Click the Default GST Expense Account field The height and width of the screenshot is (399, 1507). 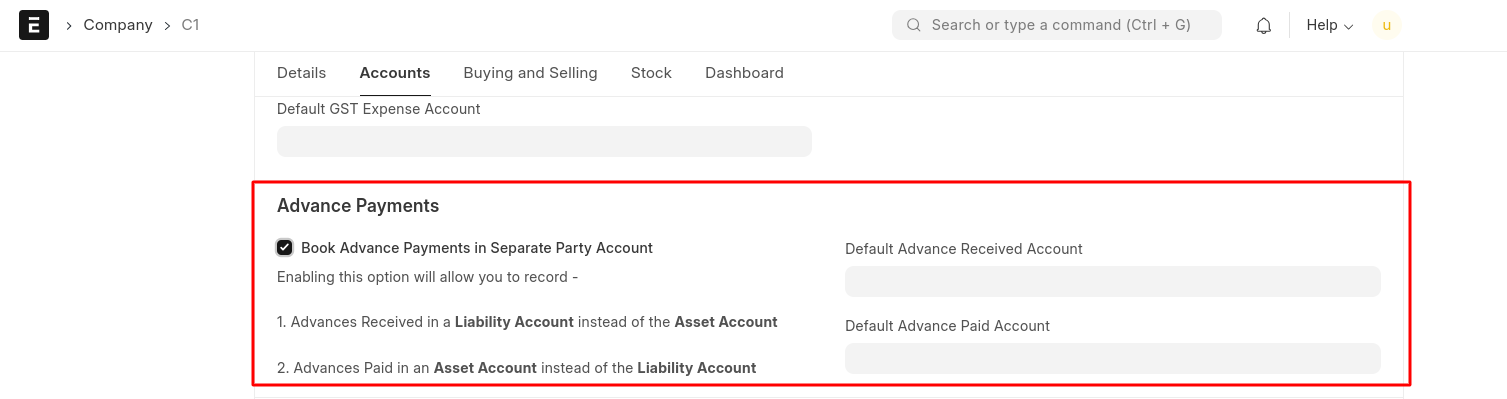[x=544, y=141]
